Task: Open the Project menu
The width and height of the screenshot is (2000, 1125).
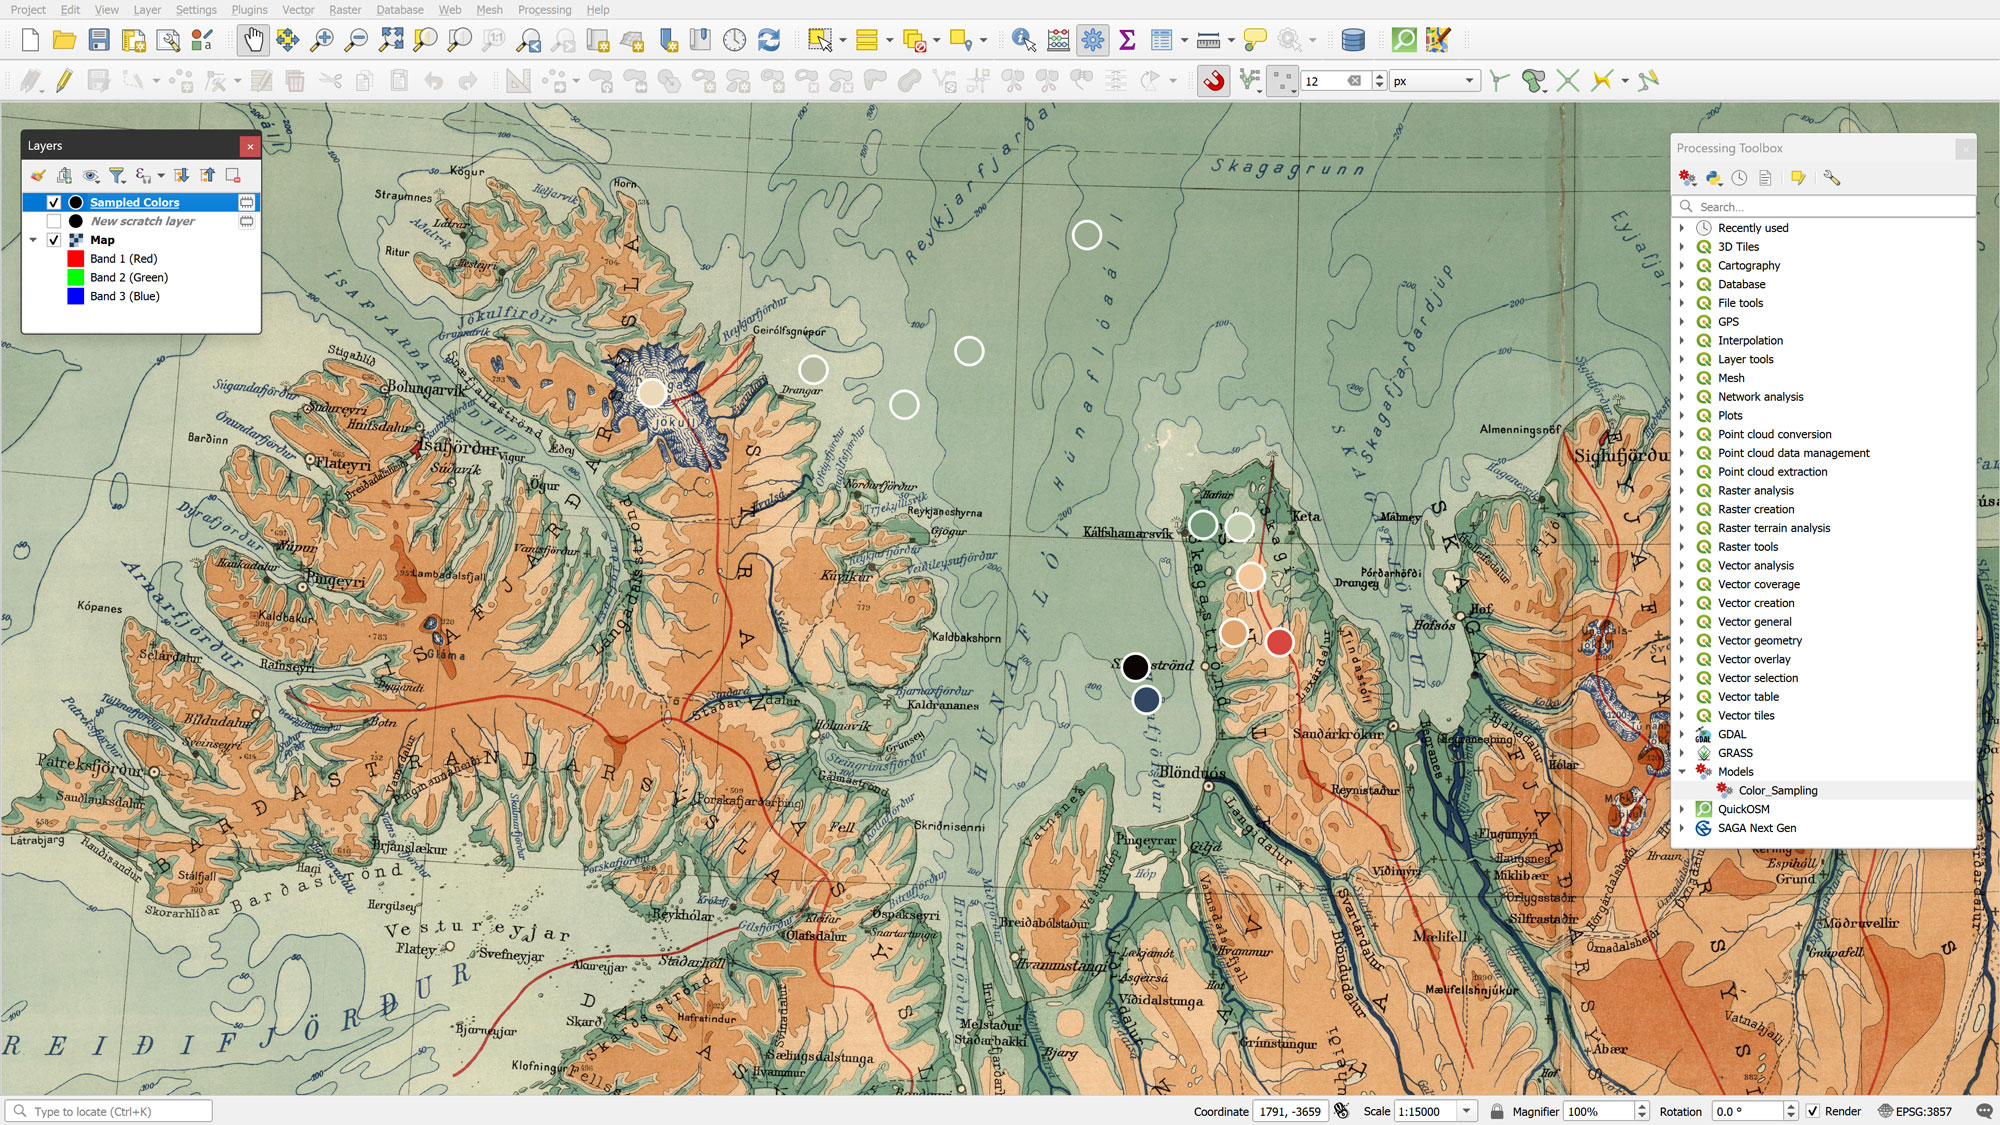Action: click(x=28, y=10)
